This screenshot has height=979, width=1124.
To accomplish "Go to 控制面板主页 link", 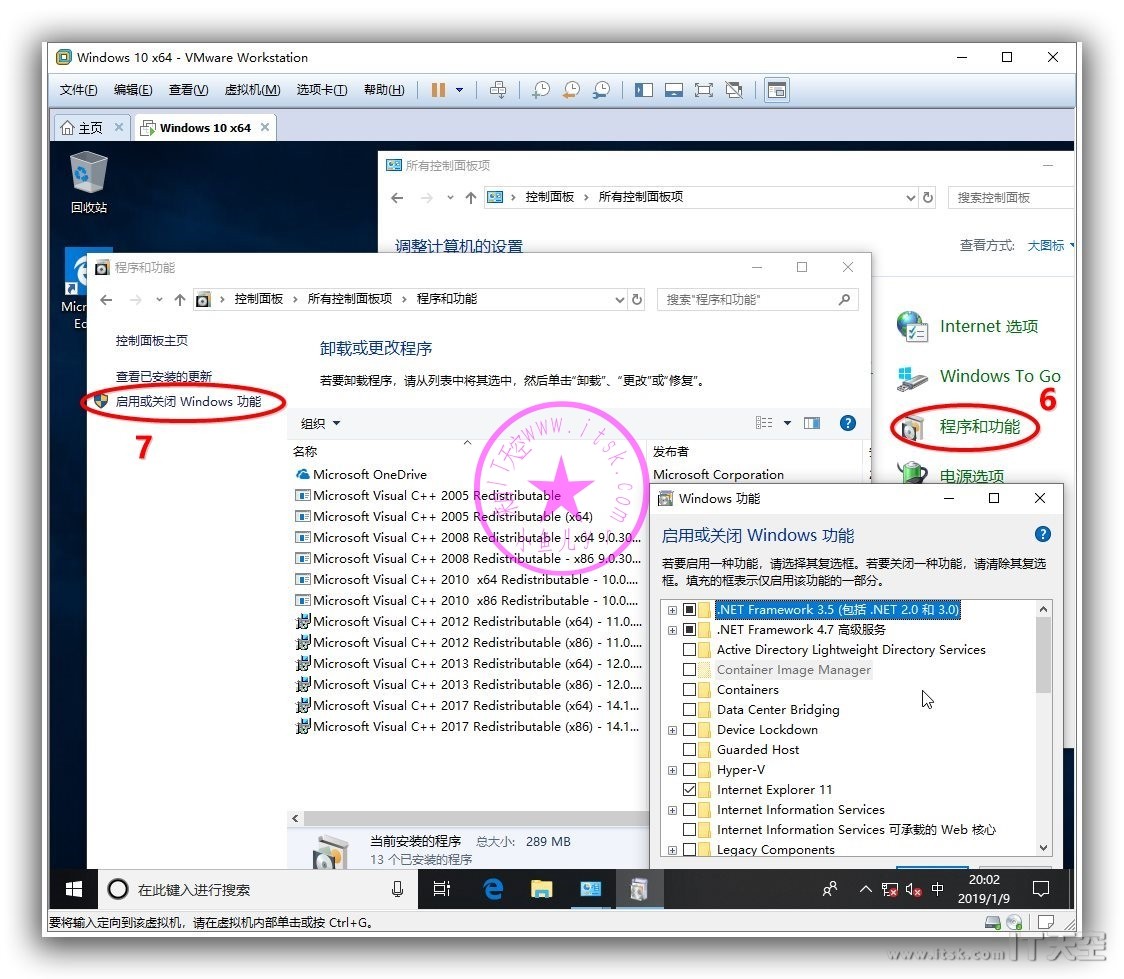I will tap(152, 340).
